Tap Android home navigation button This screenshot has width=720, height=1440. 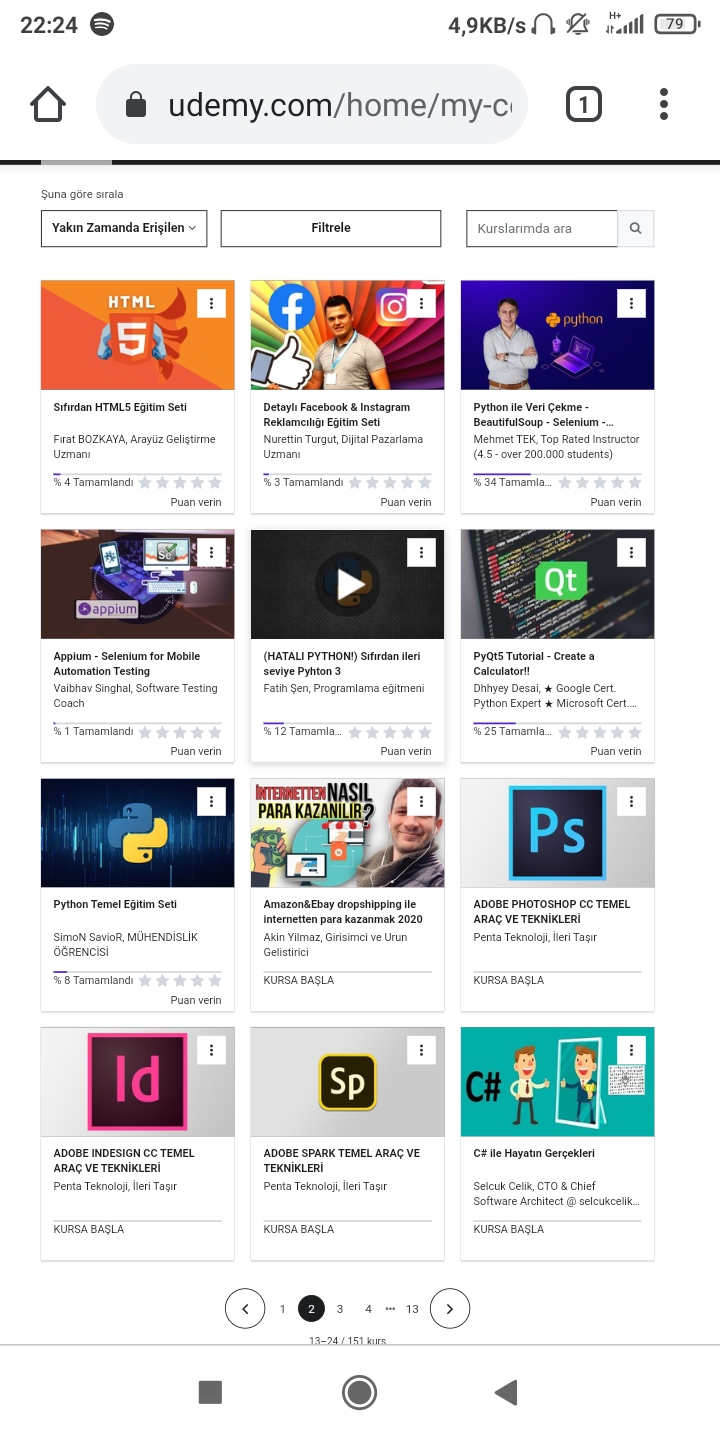[359, 1392]
